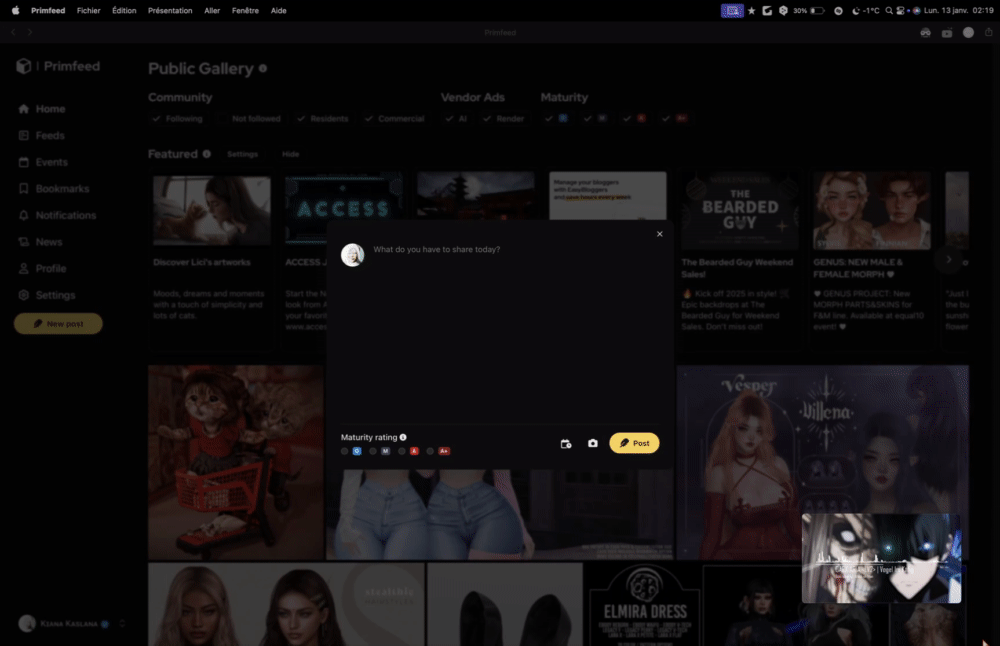This screenshot has width=1000, height=646.
Task: Click the incognito glasses icon in toolbar
Action: click(x=925, y=33)
